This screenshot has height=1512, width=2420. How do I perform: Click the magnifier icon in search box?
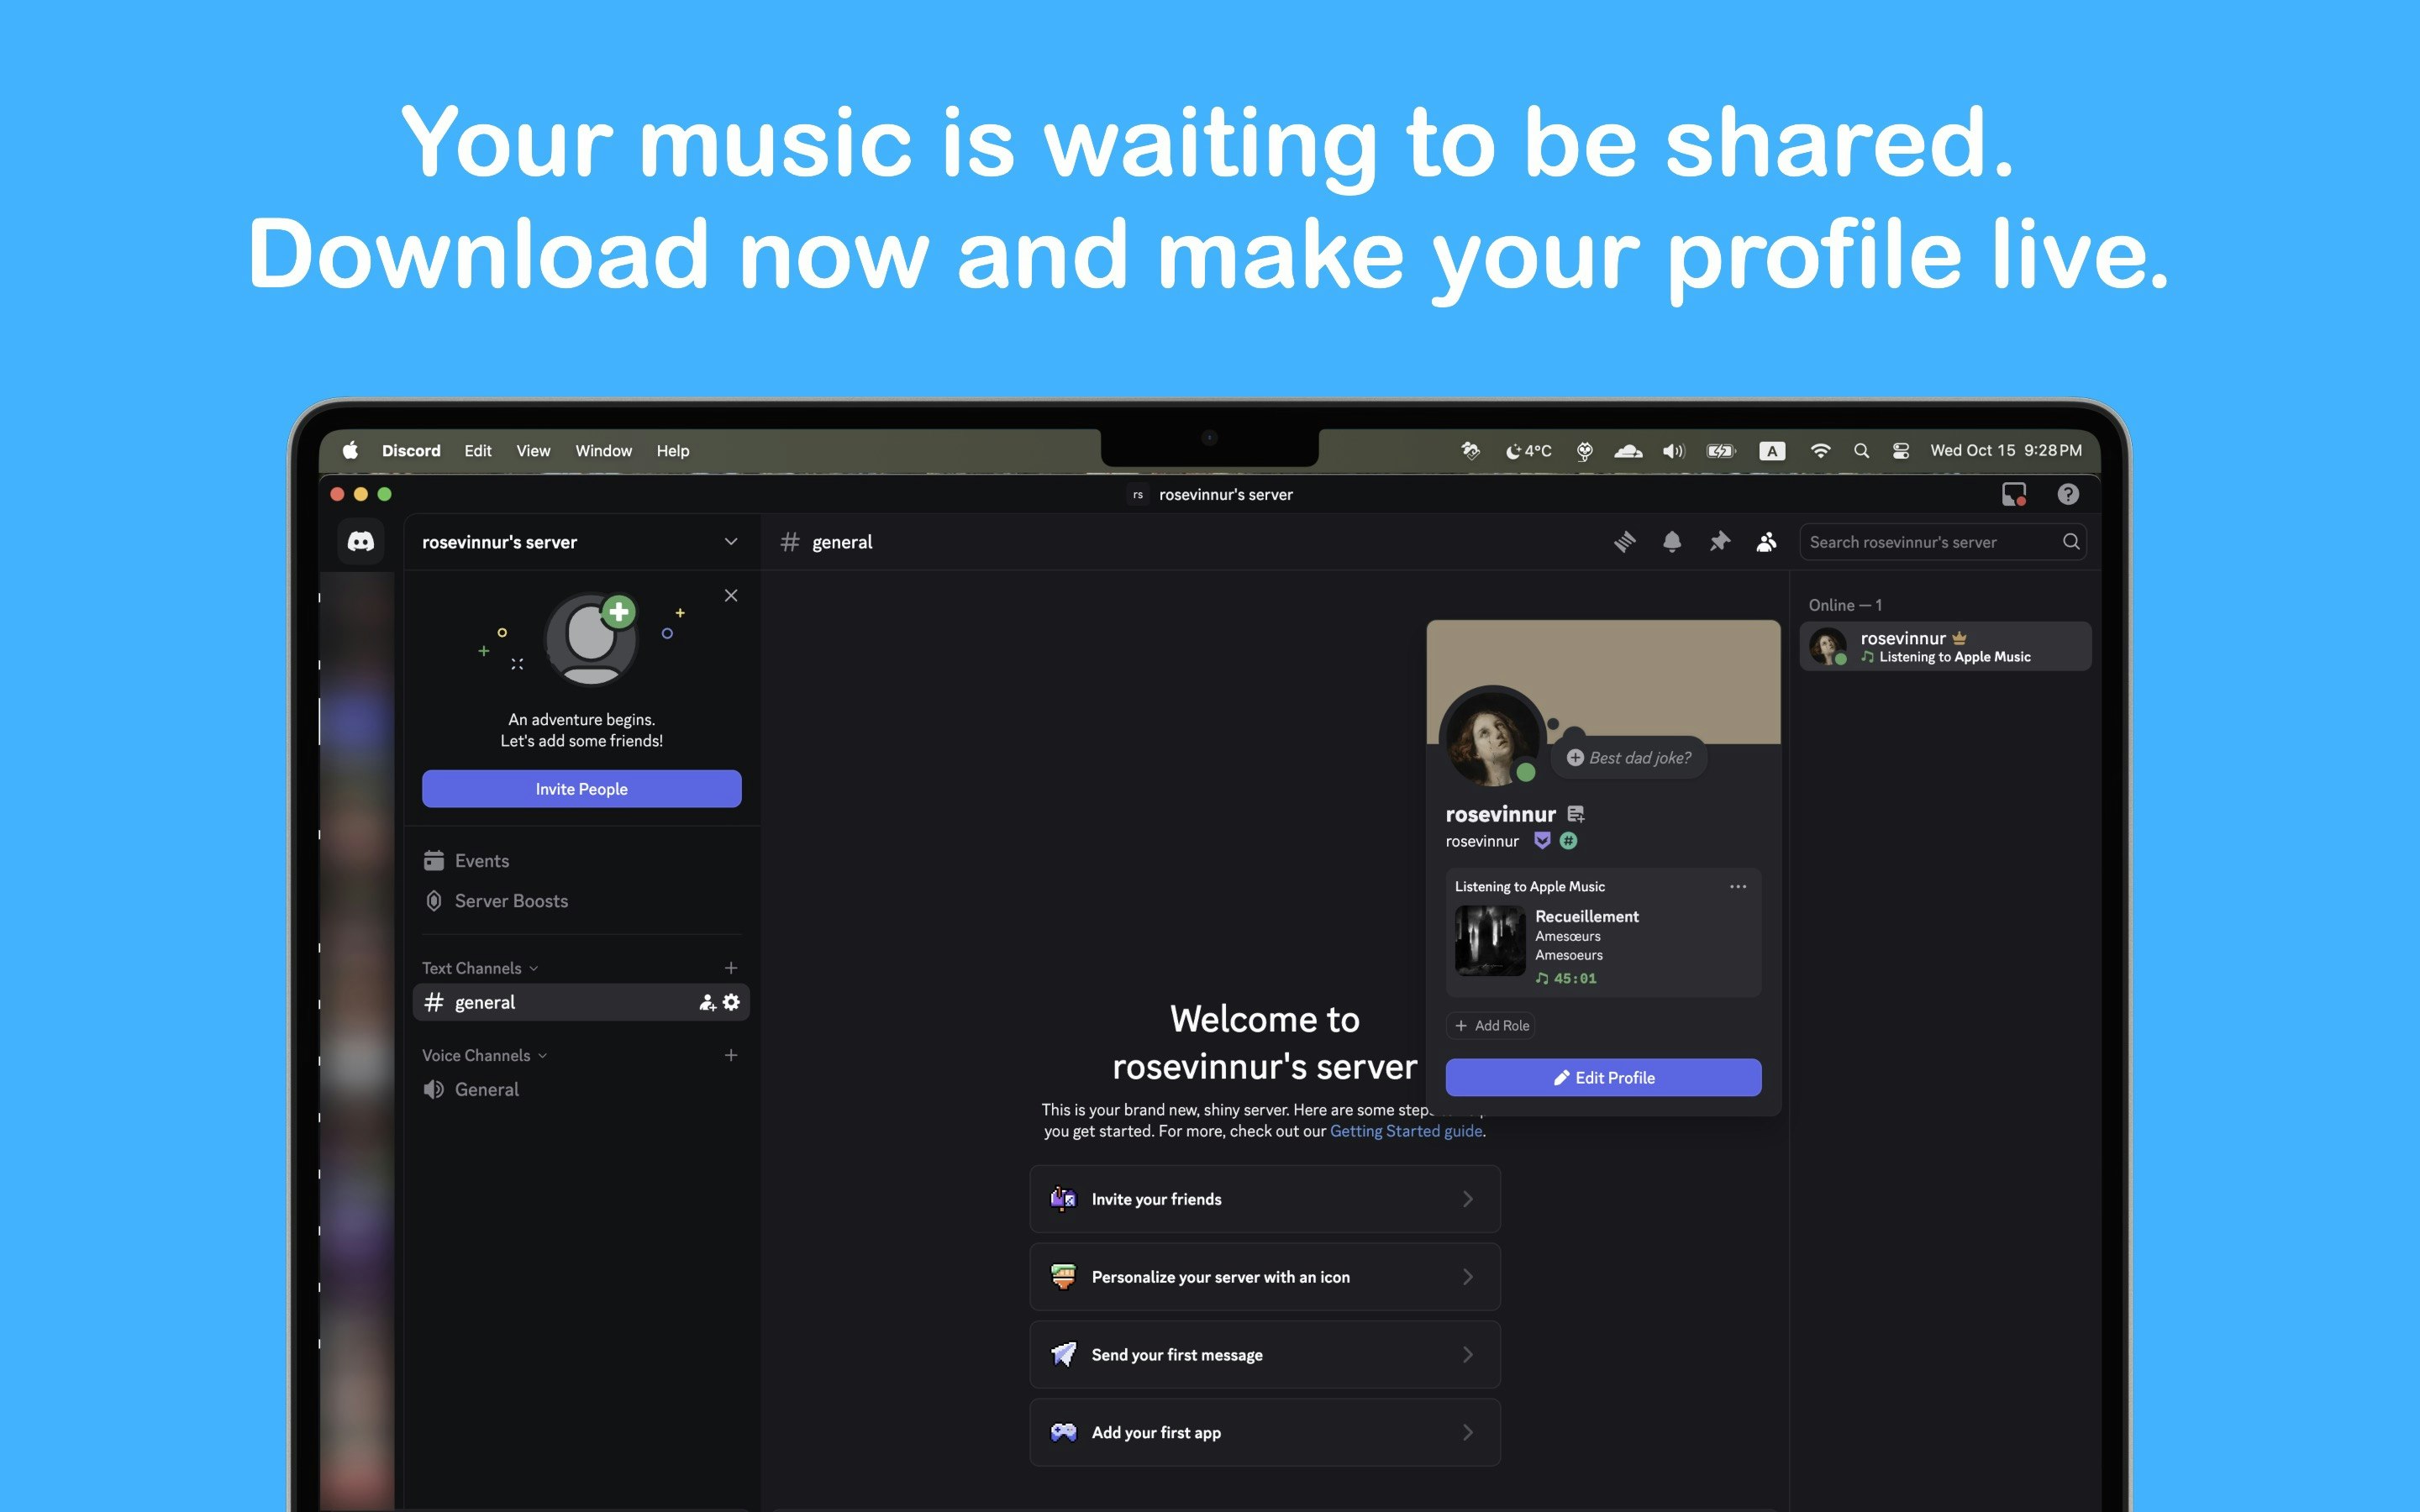pos(2070,542)
